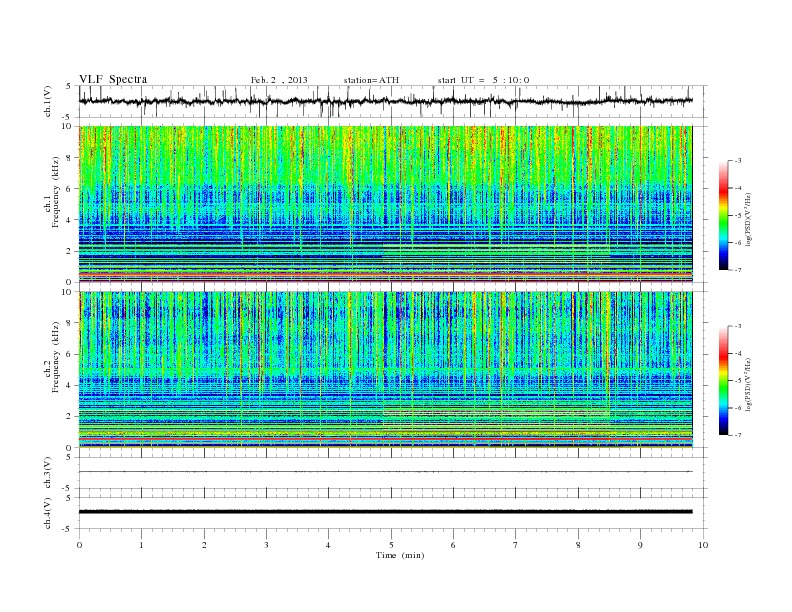Click the "-3" tick on ch.2 color bar

click(737, 326)
